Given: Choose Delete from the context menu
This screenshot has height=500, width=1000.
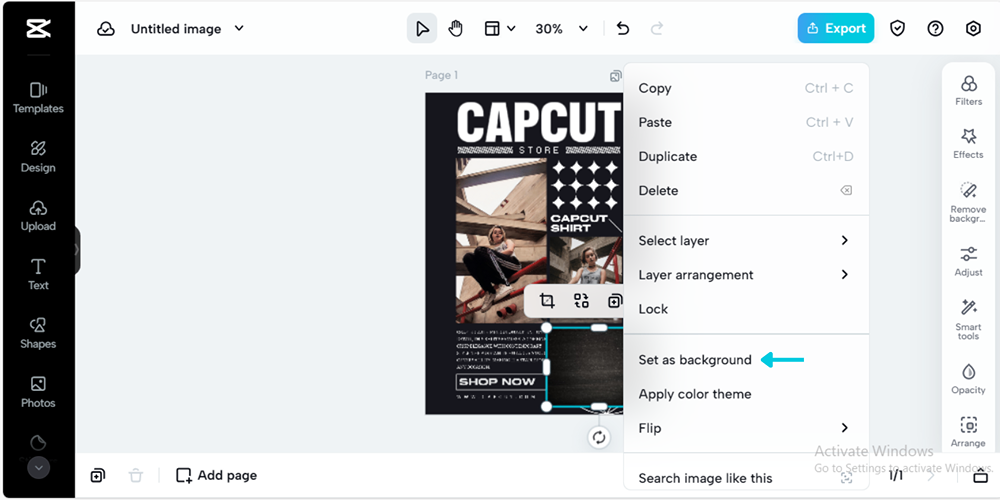Looking at the screenshot, I should 746,190.
